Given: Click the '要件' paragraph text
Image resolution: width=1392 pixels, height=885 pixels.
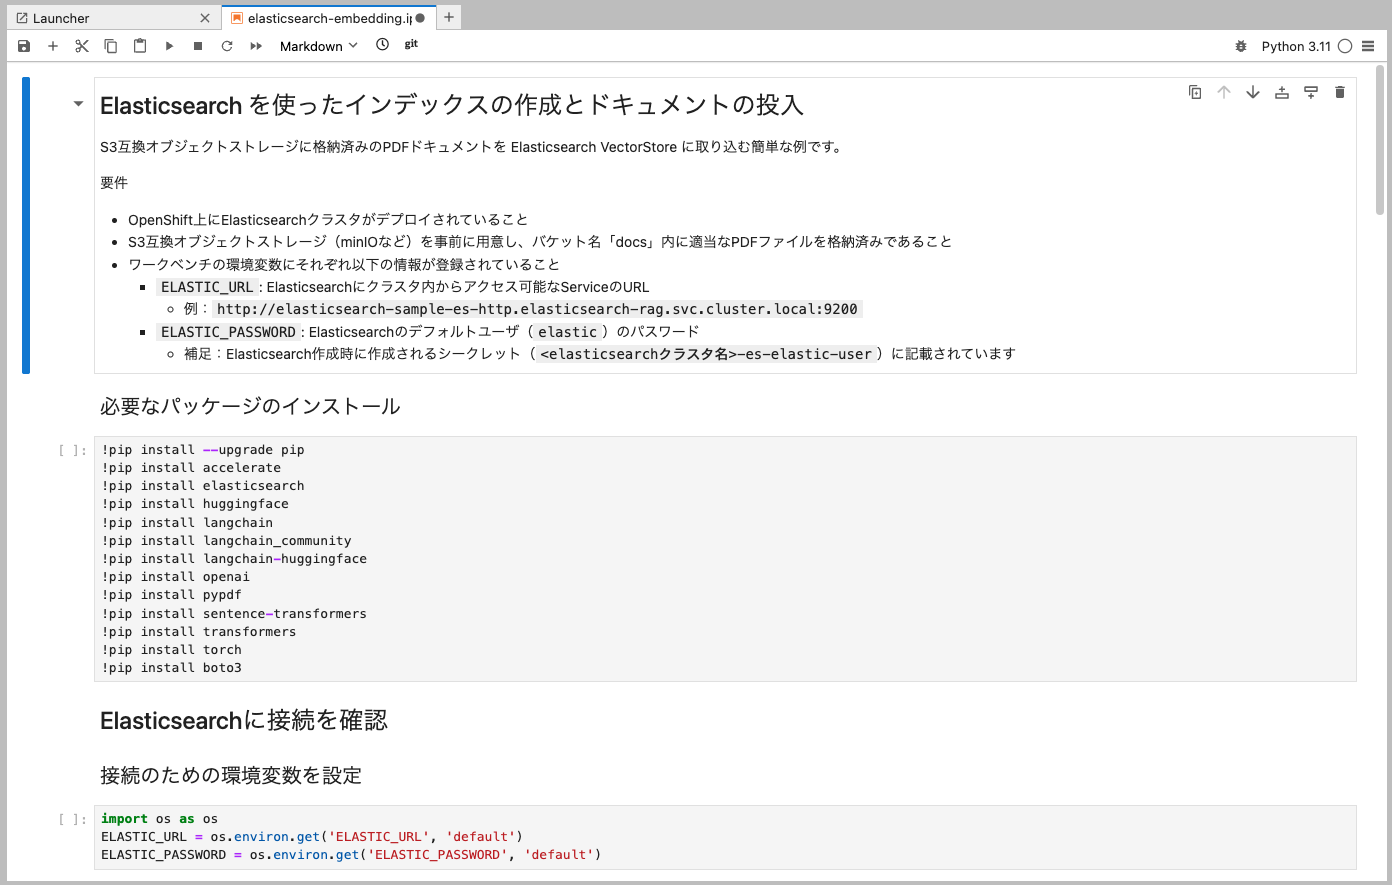Looking at the screenshot, I should click(x=114, y=183).
